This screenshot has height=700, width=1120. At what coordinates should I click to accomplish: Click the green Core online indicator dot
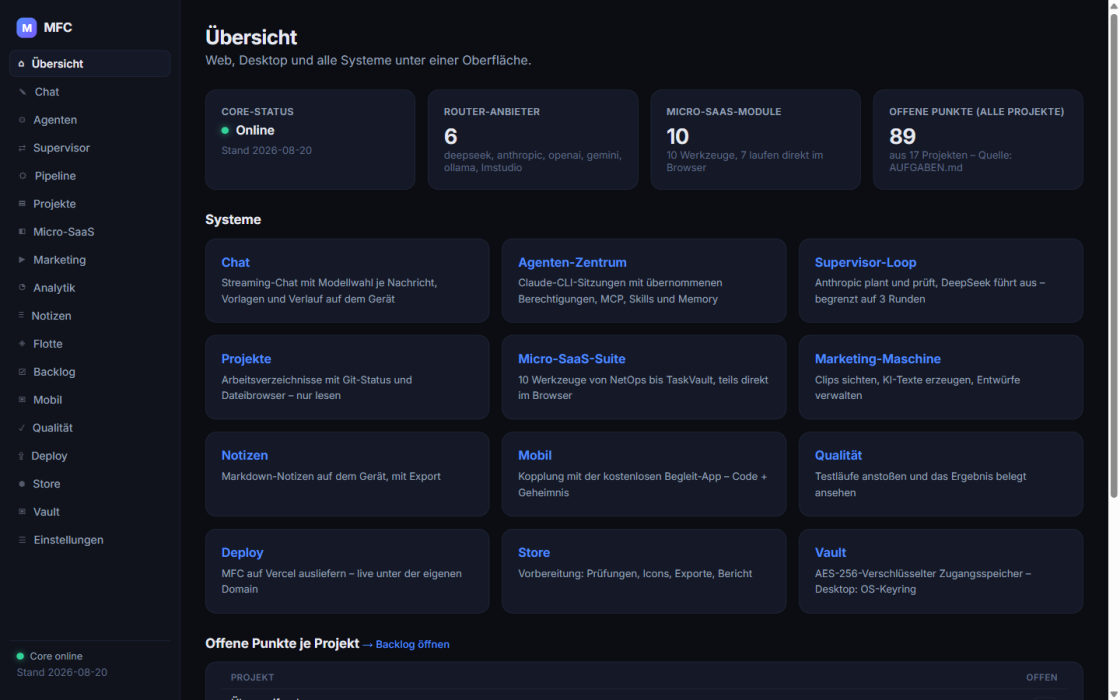(20, 656)
